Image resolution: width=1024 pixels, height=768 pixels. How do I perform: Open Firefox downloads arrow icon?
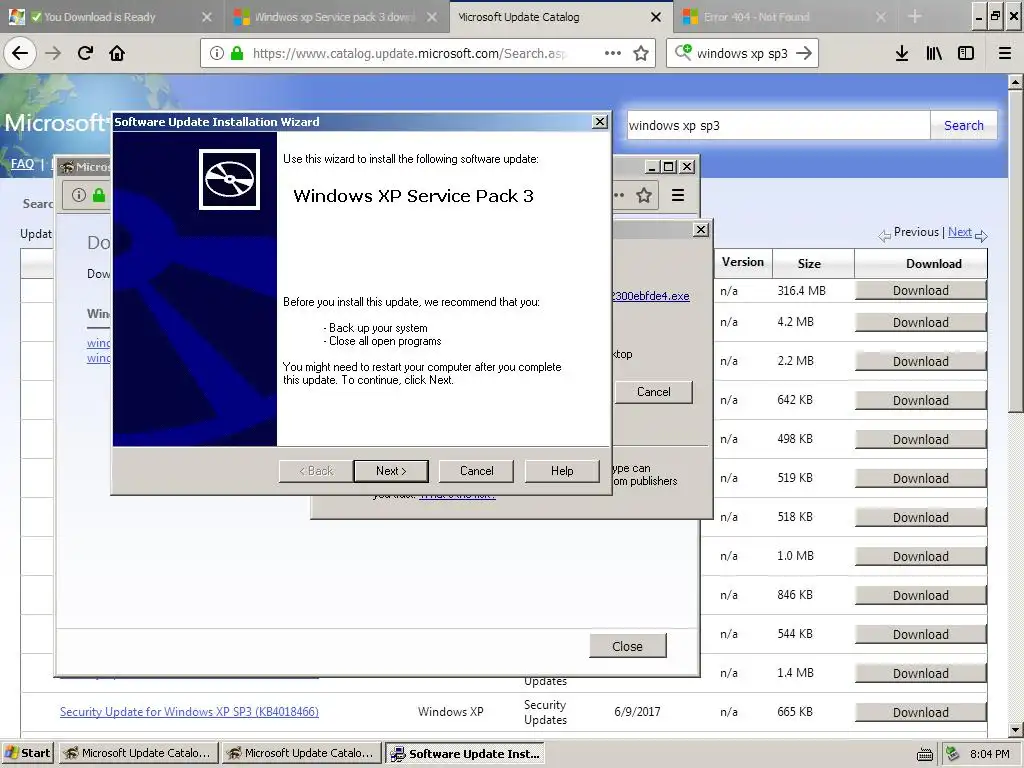tap(902, 53)
